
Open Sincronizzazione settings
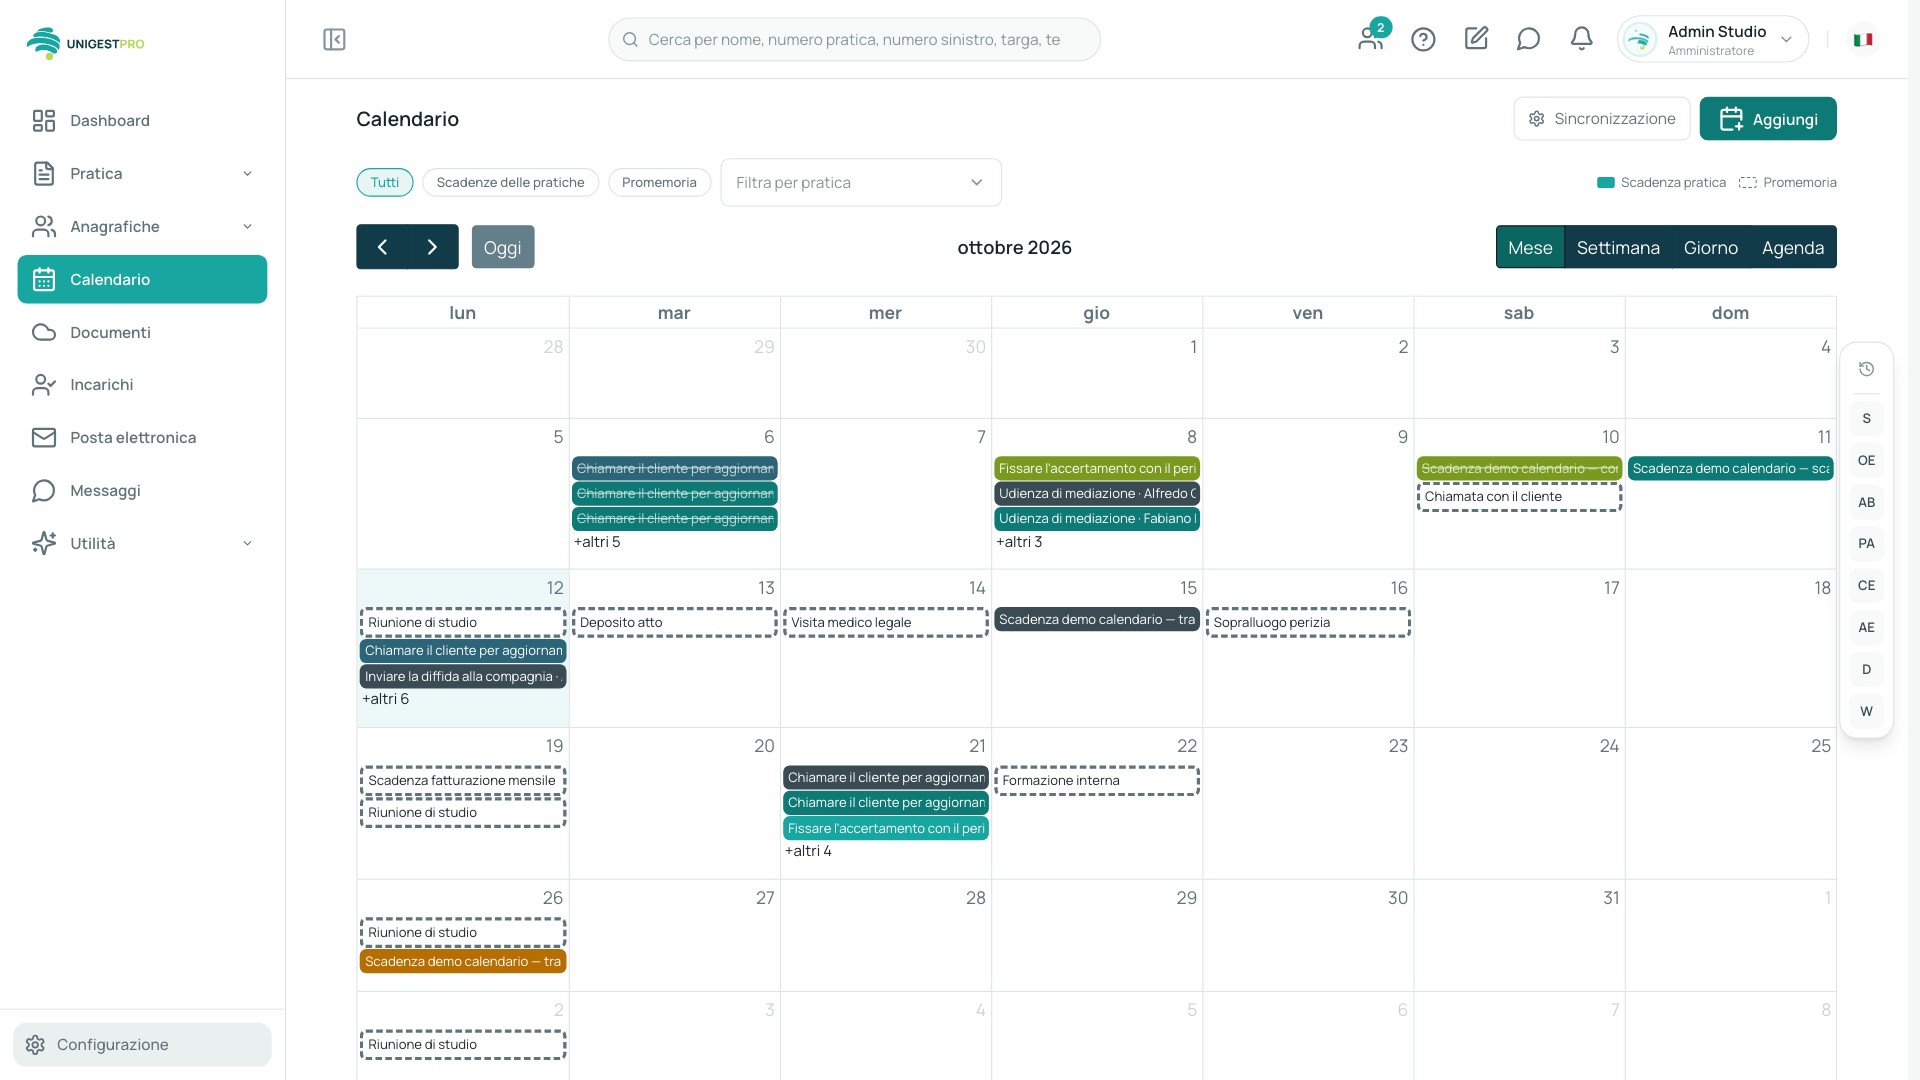click(1601, 118)
